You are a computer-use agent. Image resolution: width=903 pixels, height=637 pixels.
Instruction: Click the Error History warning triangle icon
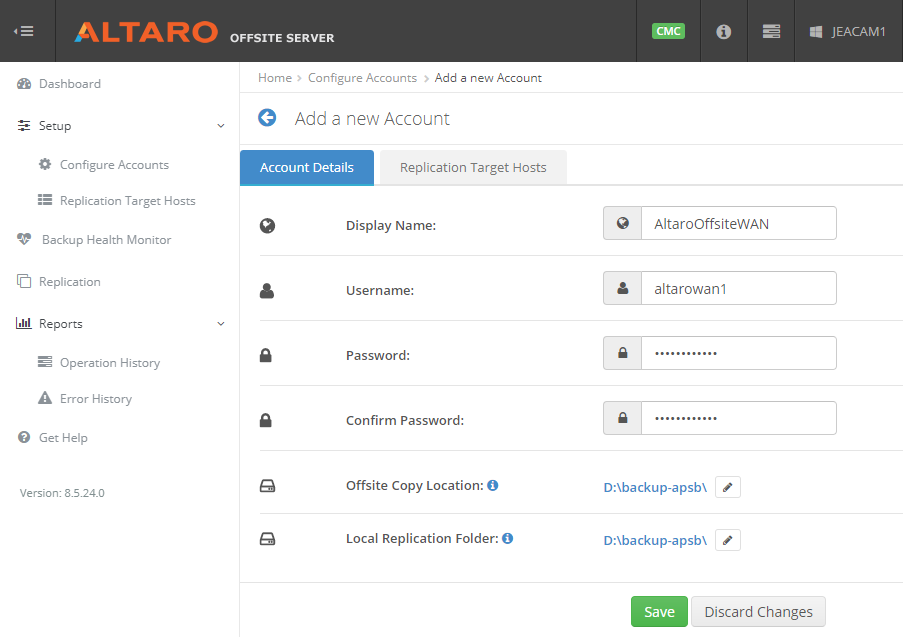[x=45, y=397]
